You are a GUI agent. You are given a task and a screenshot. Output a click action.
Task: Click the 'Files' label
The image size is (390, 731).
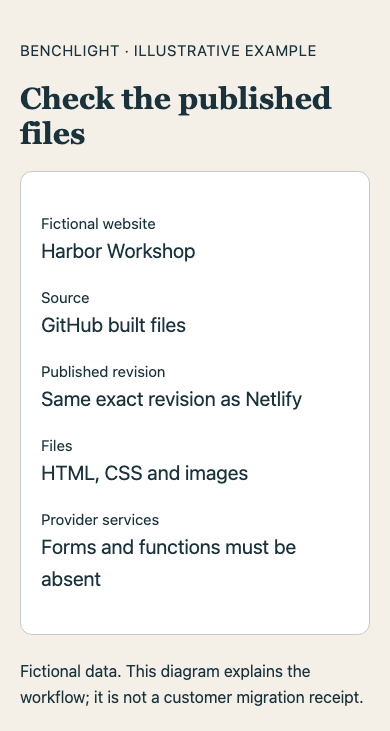(56, 446)
